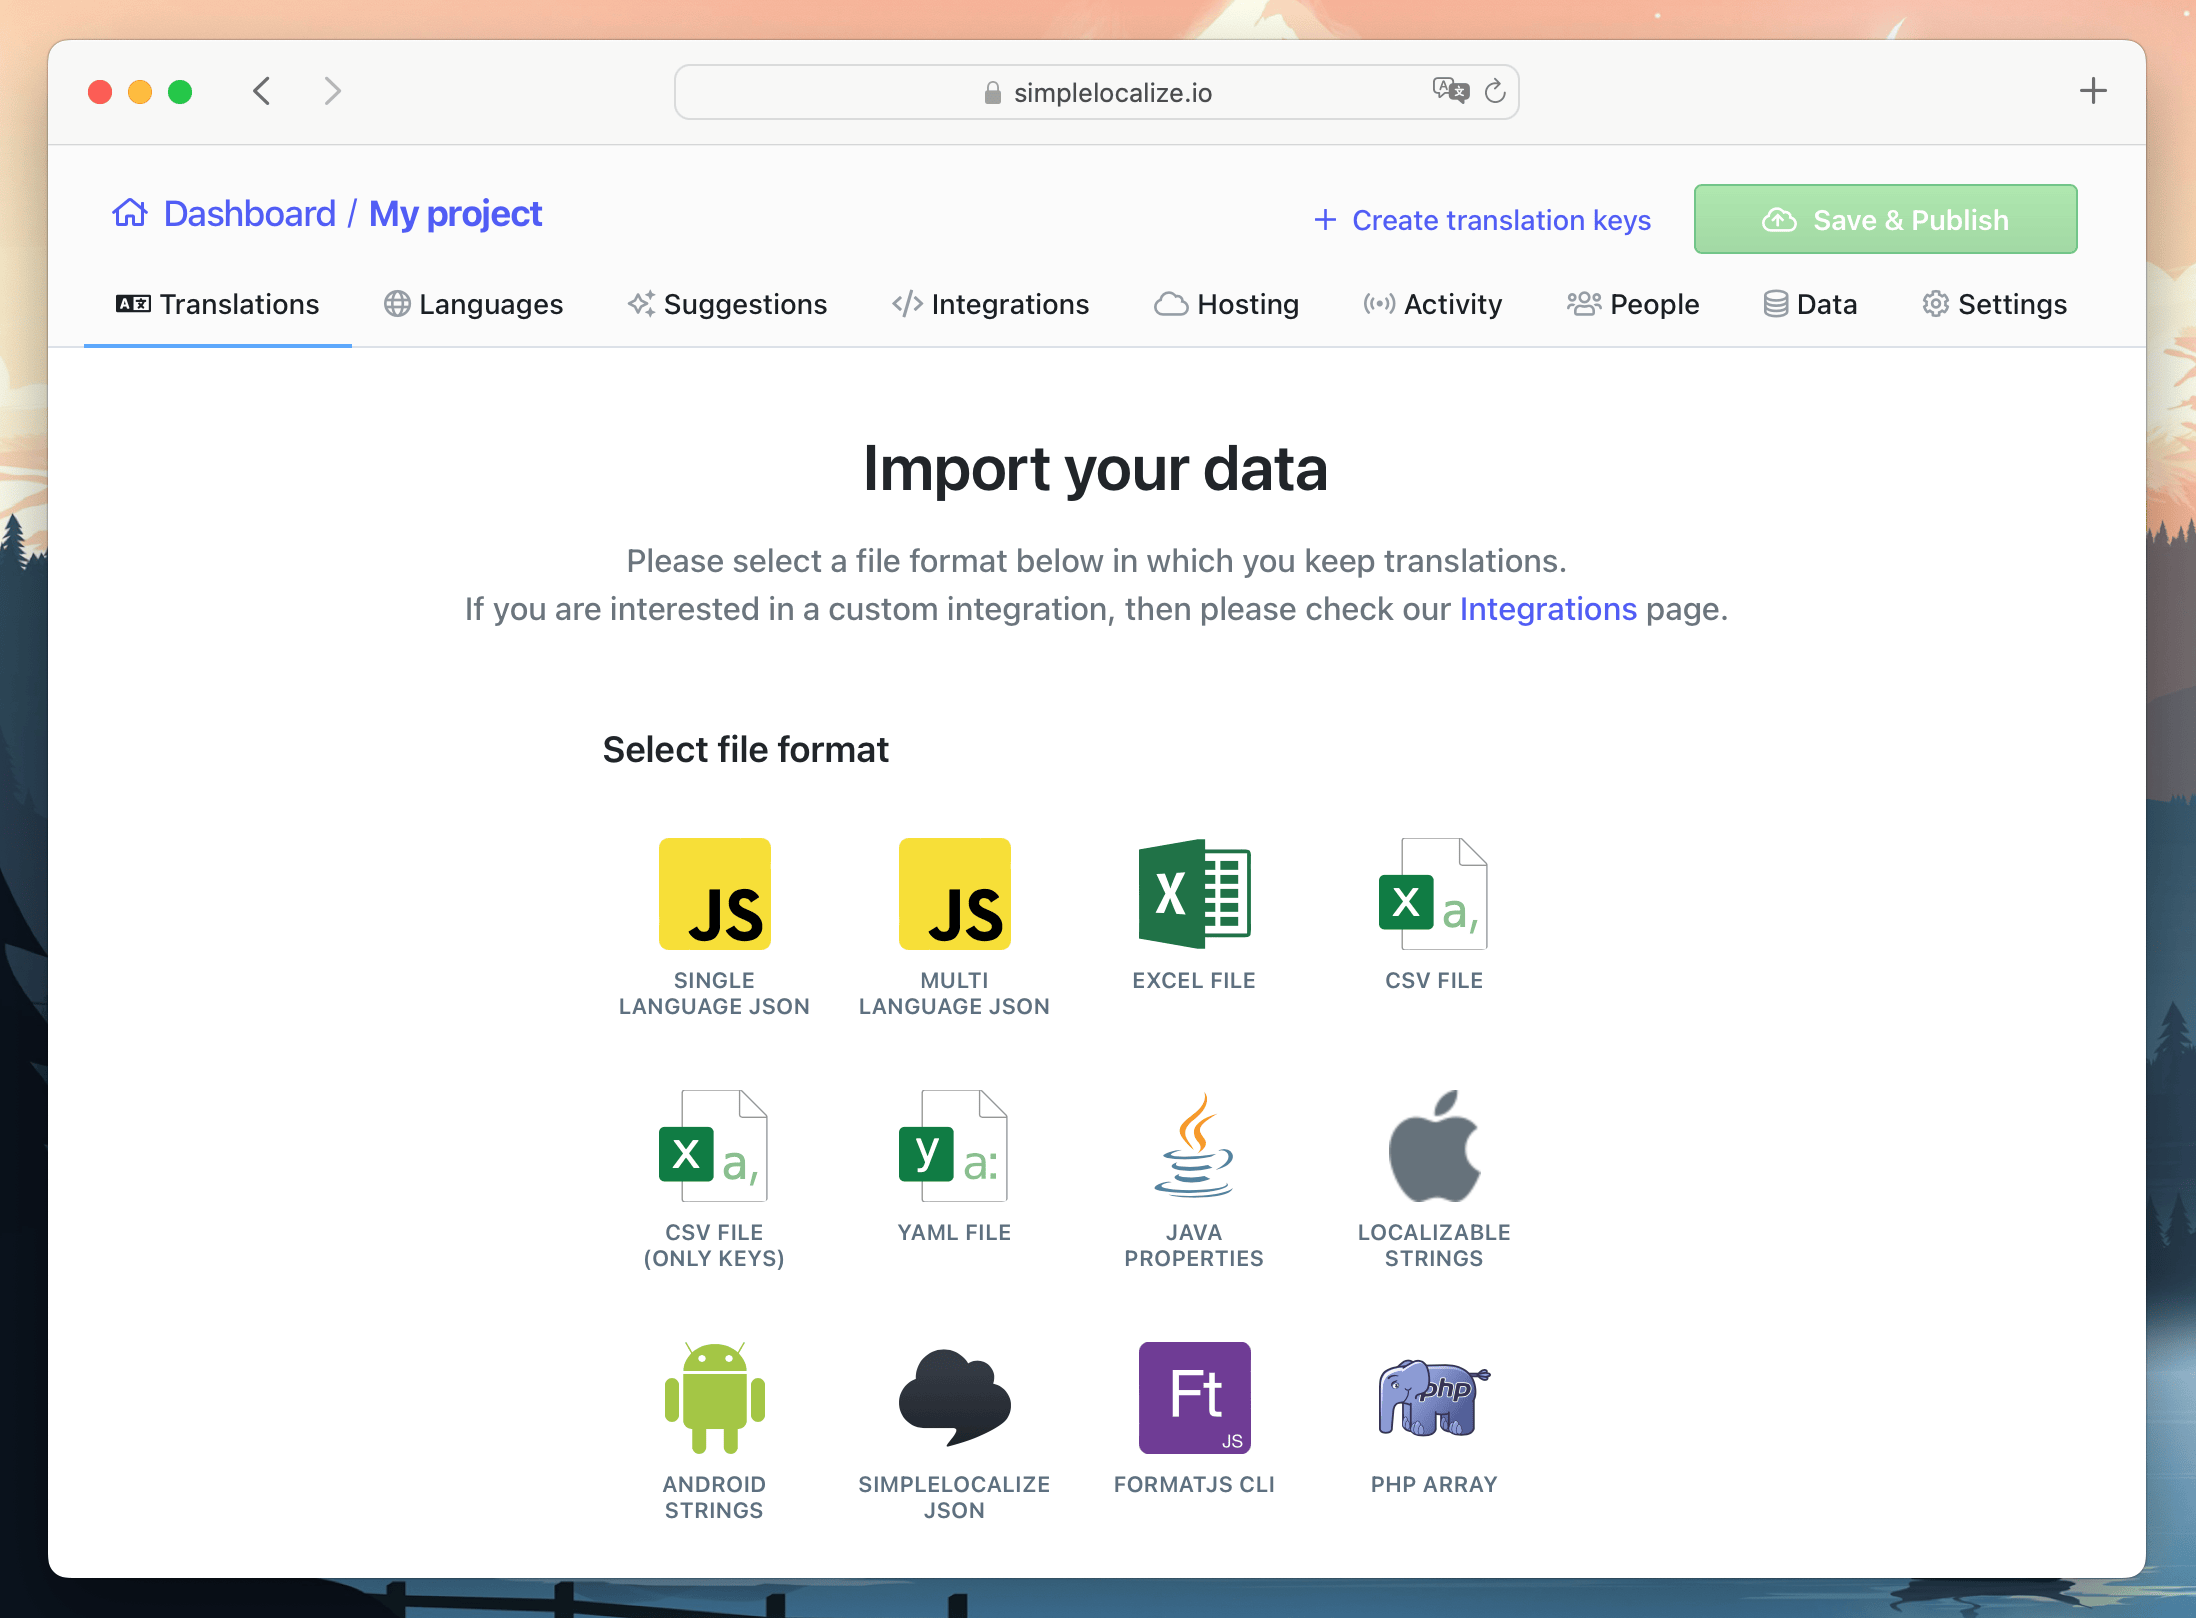
Task: View the Activity tab
Action: [x=1432, y=304]
